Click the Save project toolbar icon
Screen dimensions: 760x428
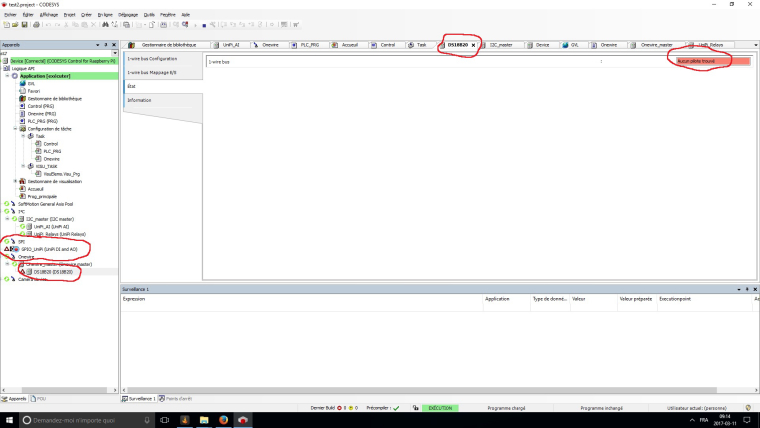22,25
